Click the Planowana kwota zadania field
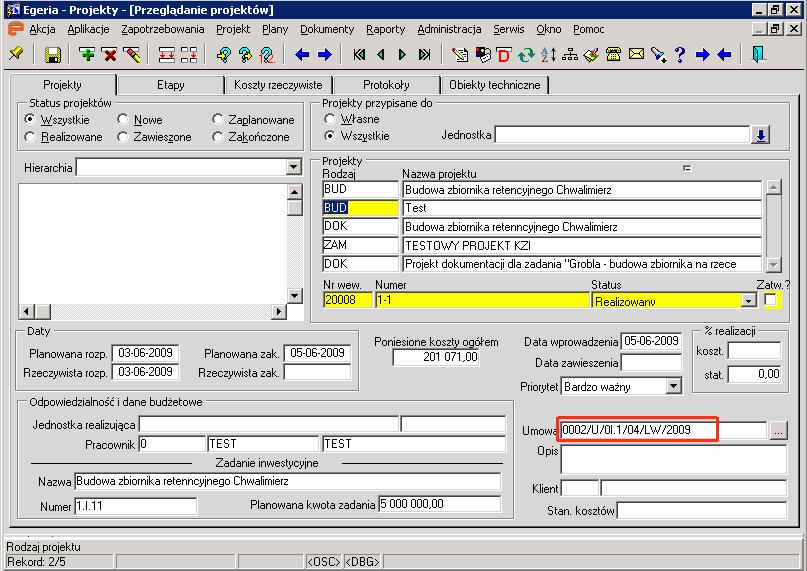The image size is (807, 571). [x=440, y=504]
